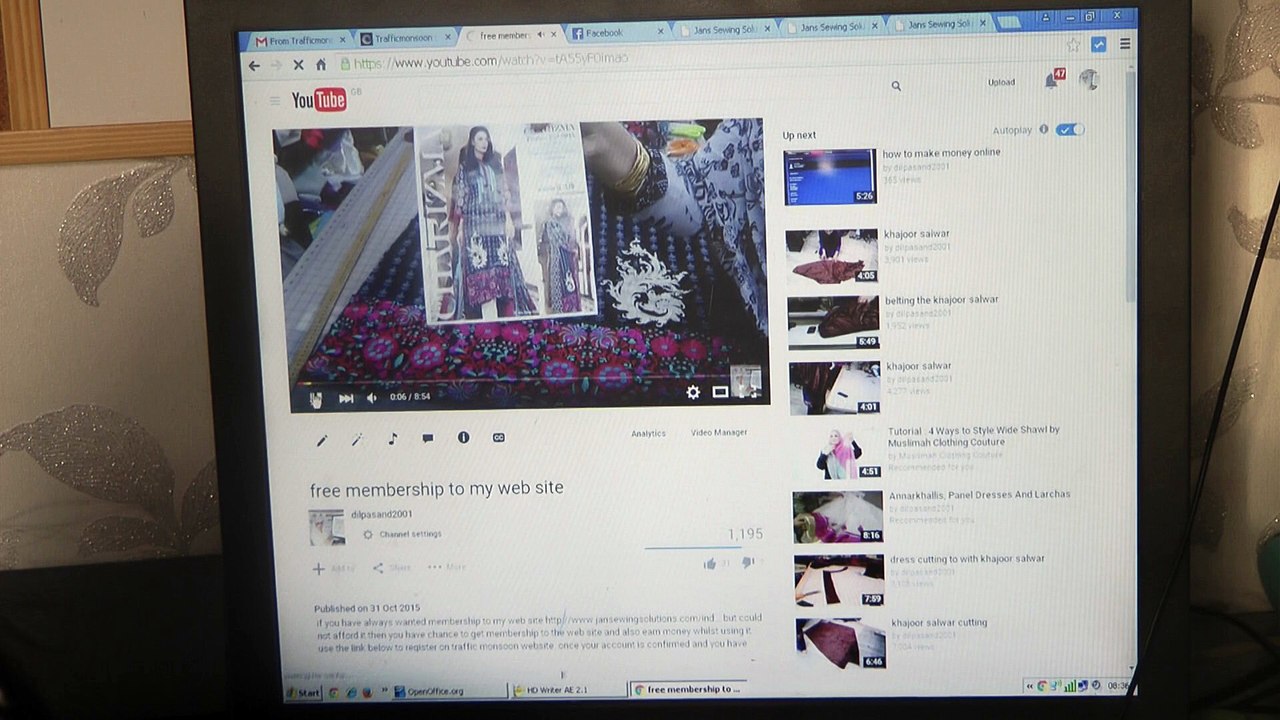Open 'Annarkhallis, Panel Dresses And Larchas' video

pos(979,494)
